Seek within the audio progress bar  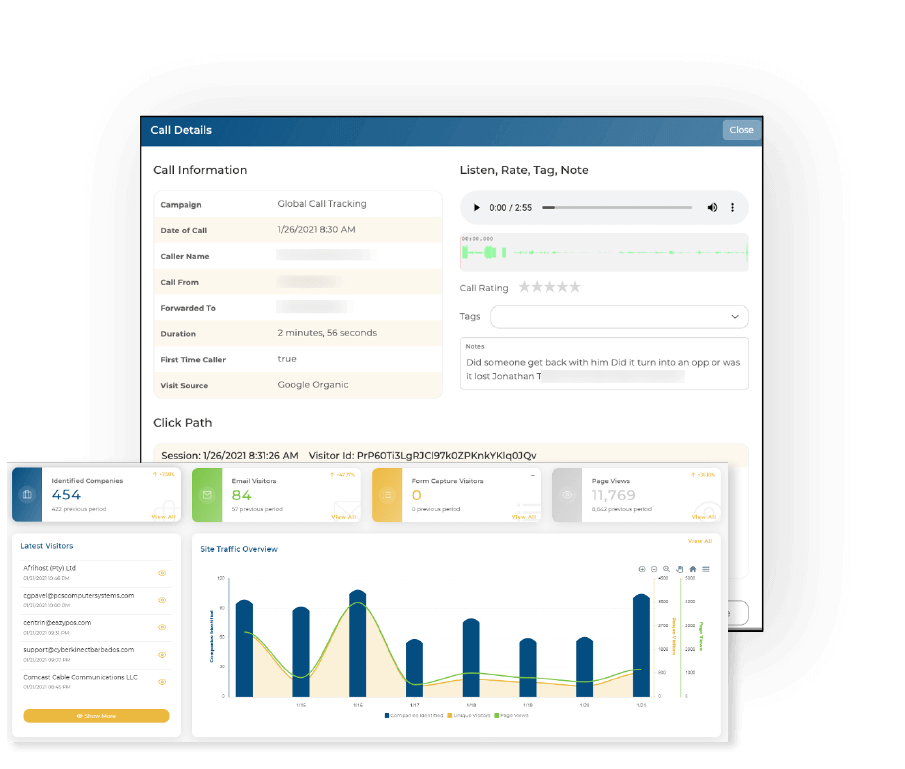coord(617,208)
